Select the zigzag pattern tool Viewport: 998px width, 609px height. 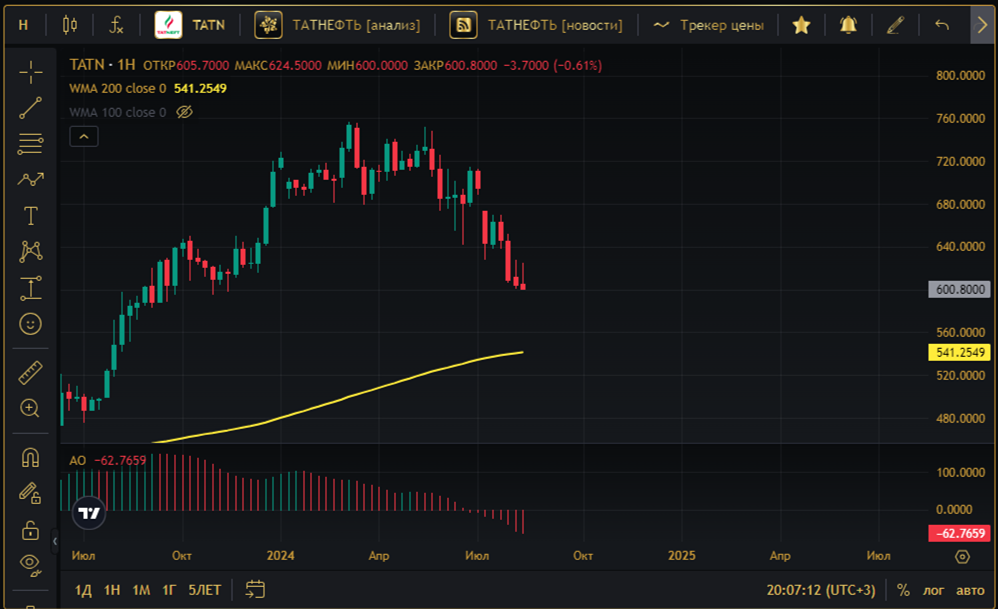(x=31, y=179)
